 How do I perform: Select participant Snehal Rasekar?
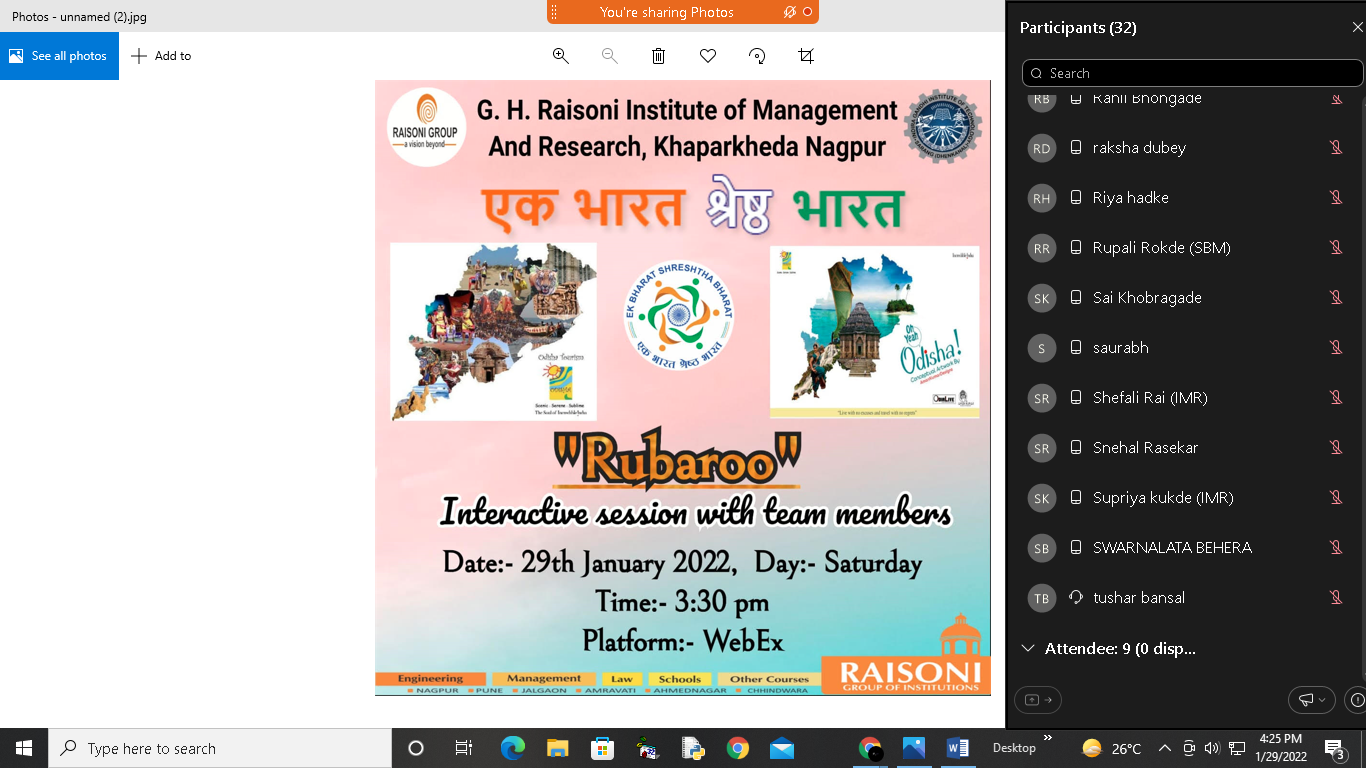(x=1185, y=448)
